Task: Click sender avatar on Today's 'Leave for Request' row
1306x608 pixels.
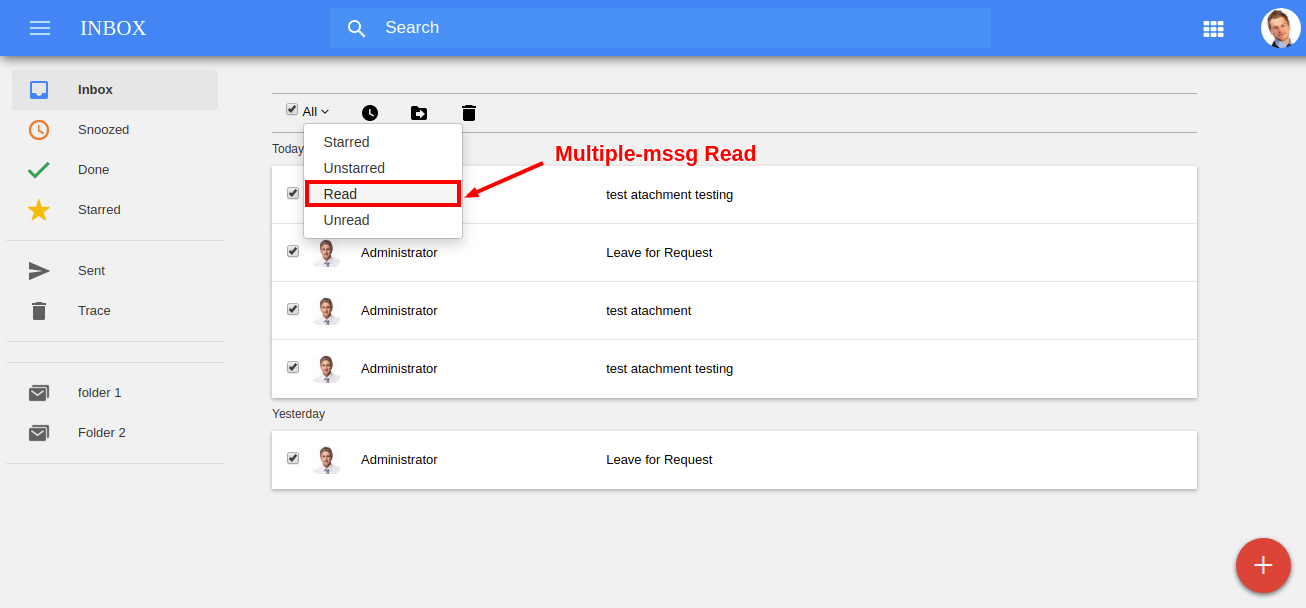Action: tap(326, 253)
